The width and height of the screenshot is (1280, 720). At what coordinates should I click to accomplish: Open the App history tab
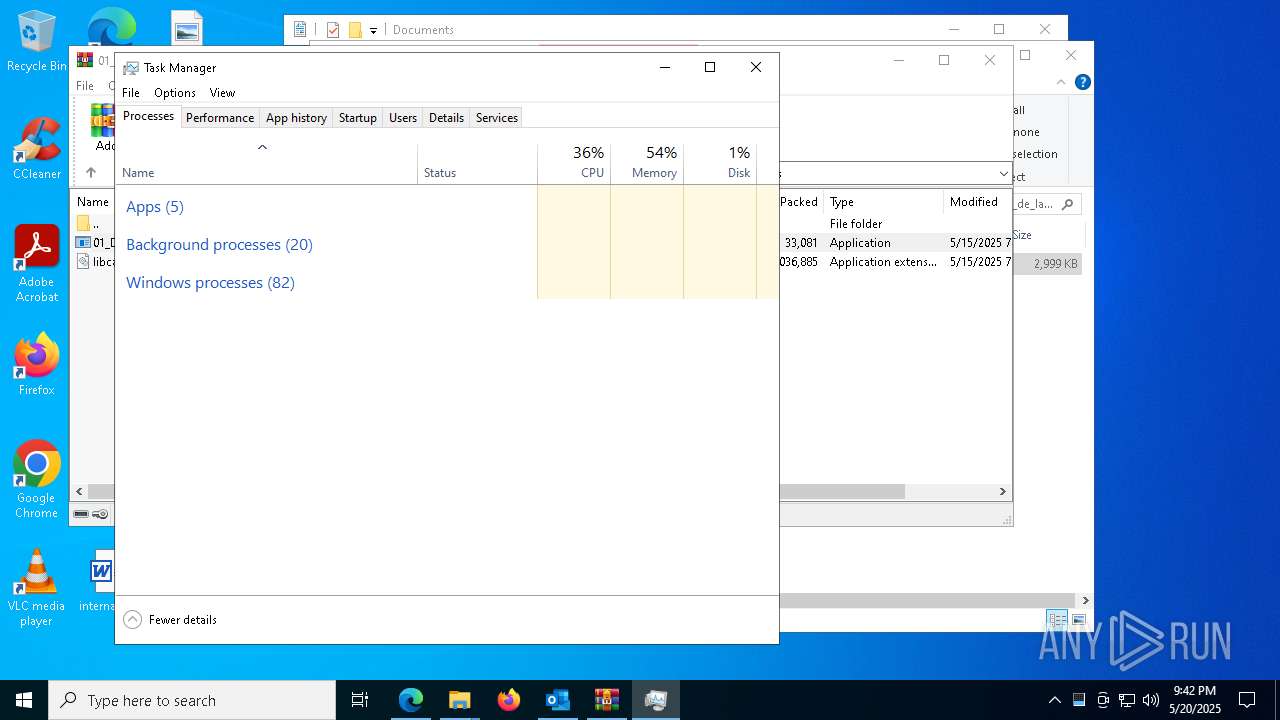coord(296,117)
